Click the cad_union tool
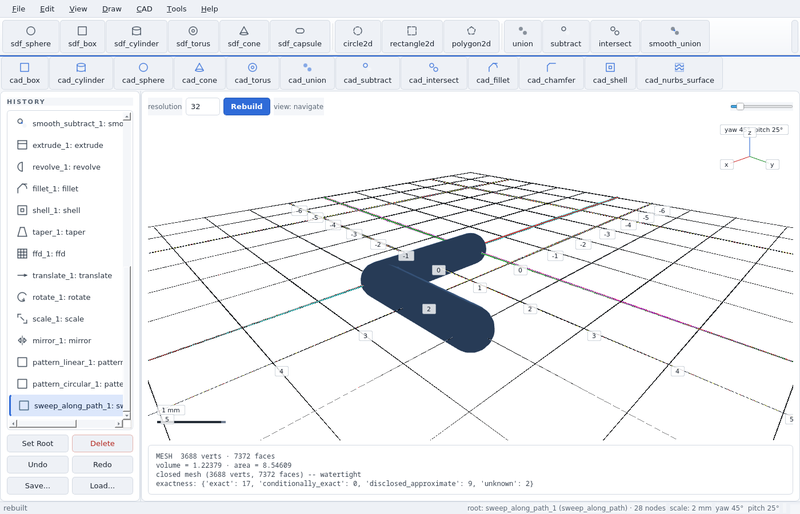Viewport: 800px width, 514px height. 307,74
